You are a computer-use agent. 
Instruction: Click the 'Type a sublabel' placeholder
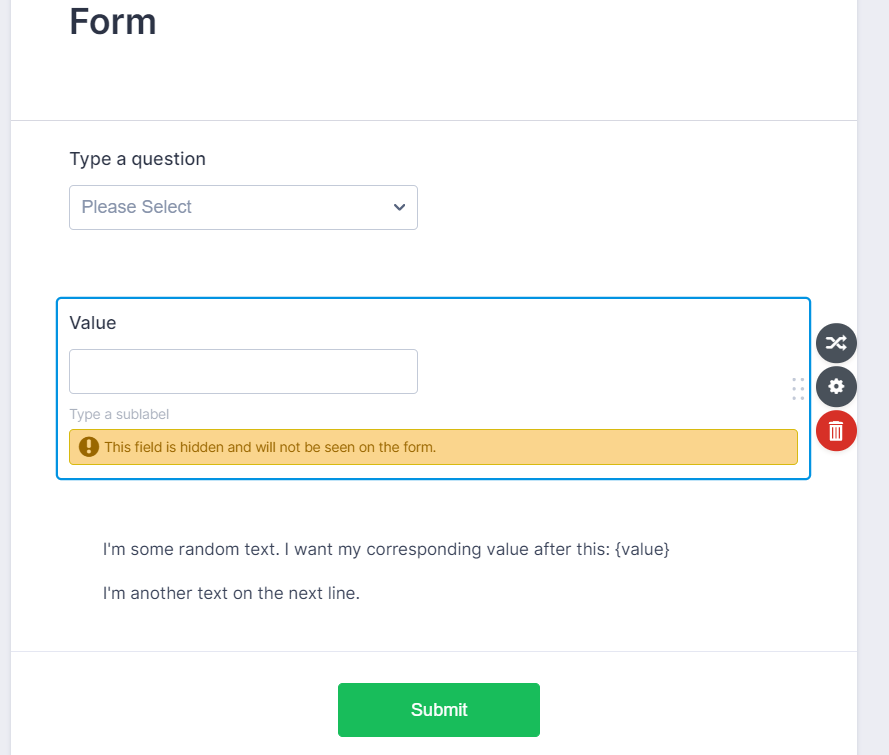point(112,414)
